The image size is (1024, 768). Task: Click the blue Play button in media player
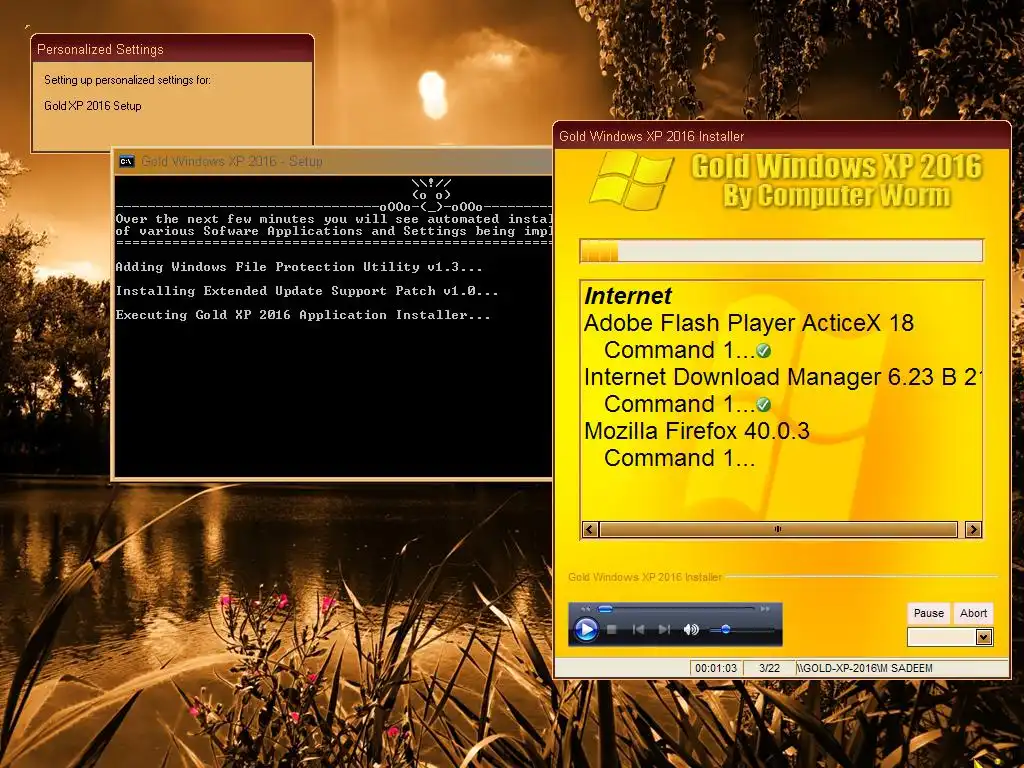point(586,630)
